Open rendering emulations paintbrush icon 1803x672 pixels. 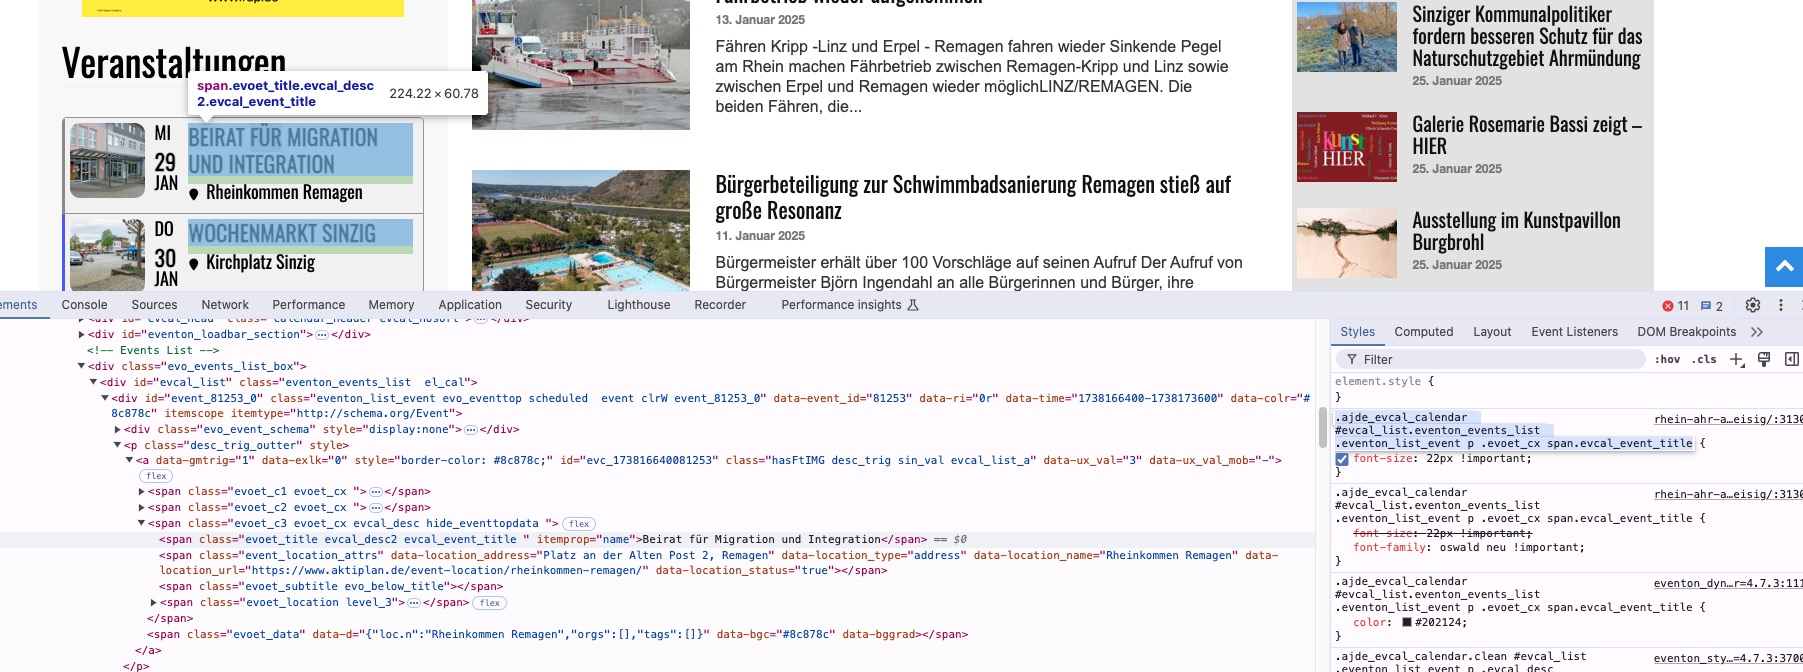coord(1764,359)
